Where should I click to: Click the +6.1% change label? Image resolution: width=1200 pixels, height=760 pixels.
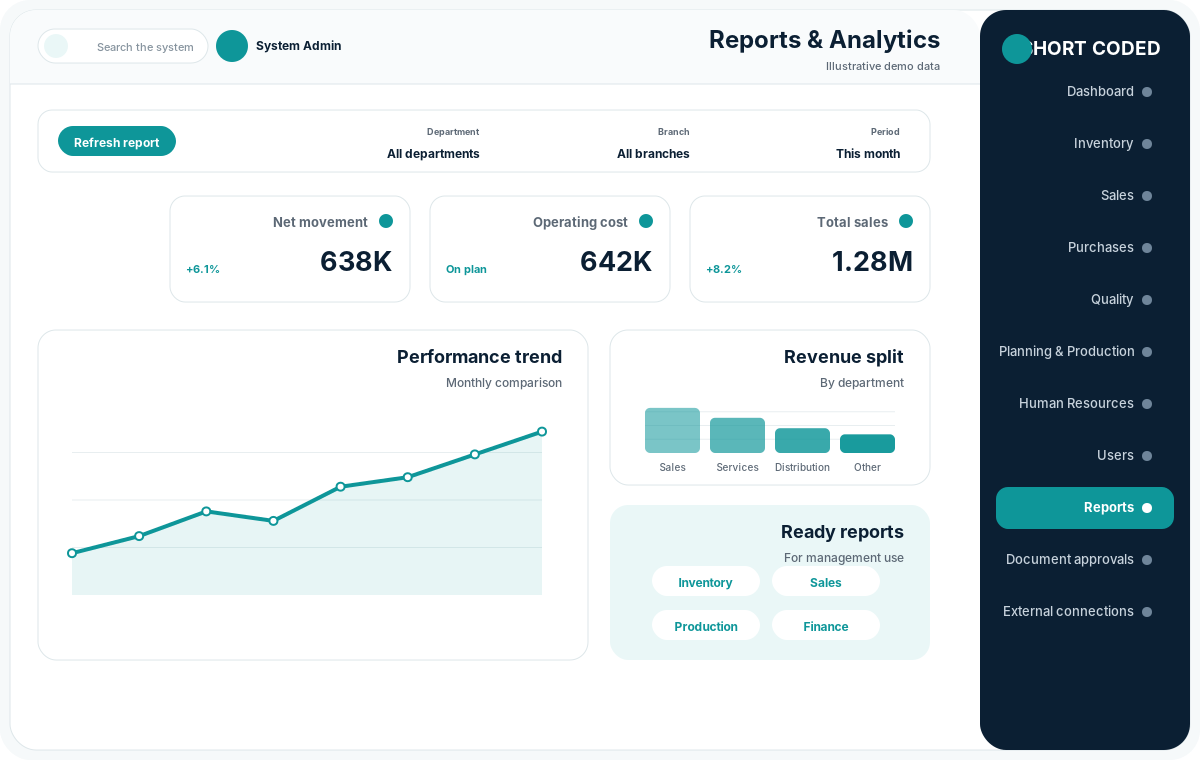click(x=203, y=269)
